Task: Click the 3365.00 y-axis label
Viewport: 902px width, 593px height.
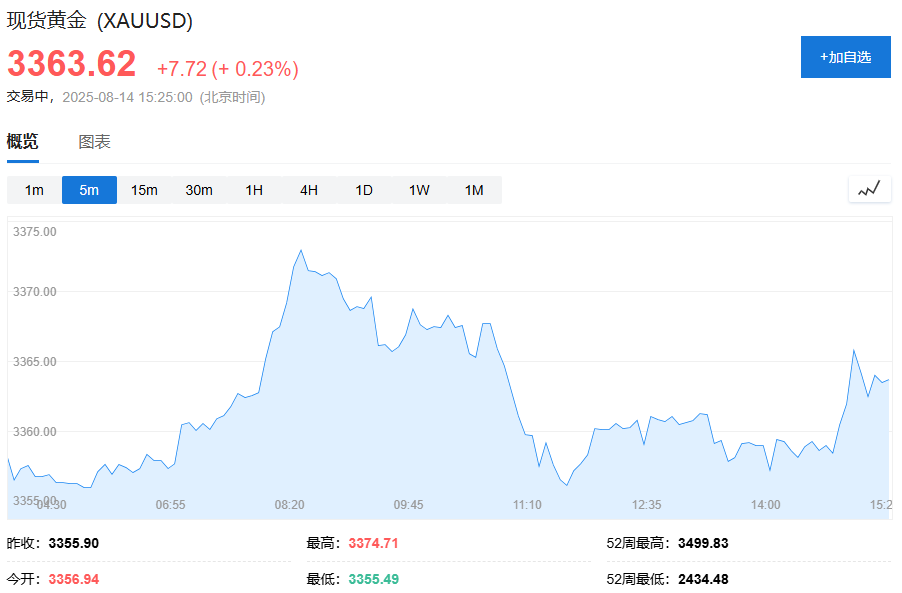Action: pos(35,362)
